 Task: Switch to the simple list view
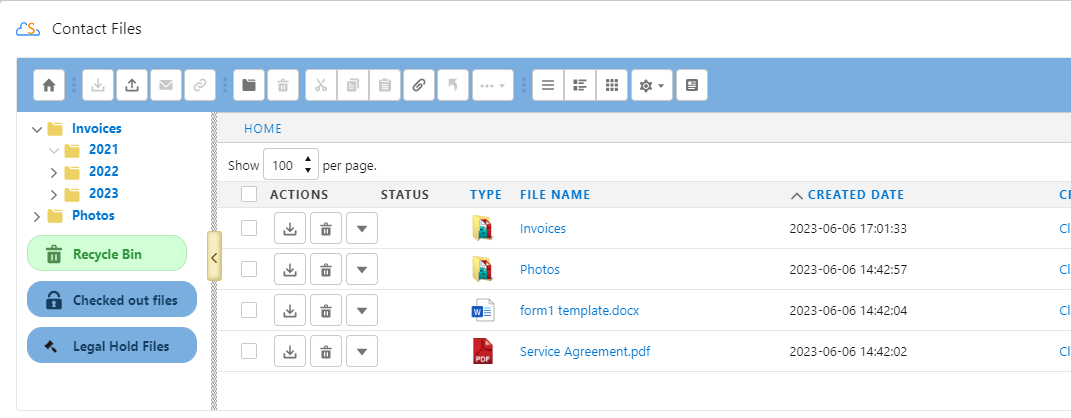(x=547, y=86)
